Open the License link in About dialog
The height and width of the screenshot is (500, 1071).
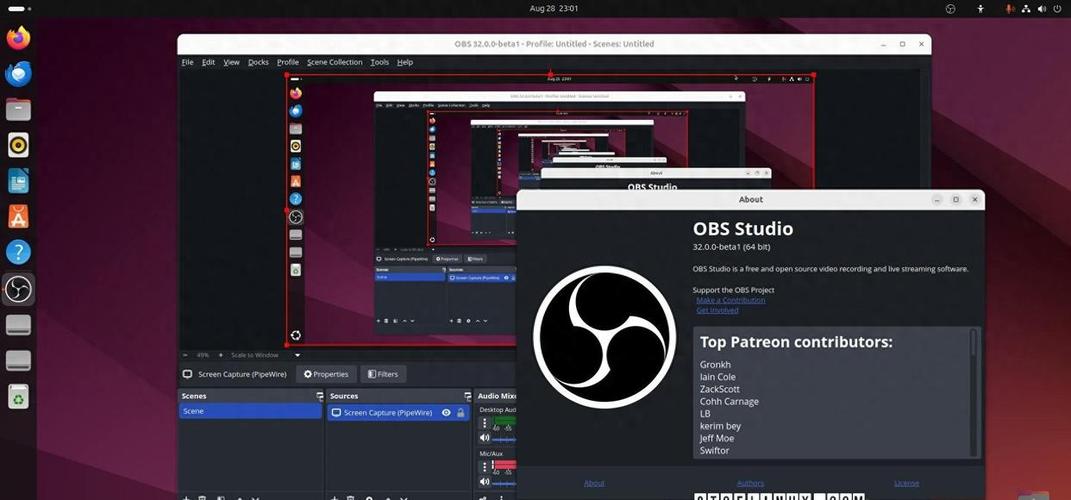[906, 484]
